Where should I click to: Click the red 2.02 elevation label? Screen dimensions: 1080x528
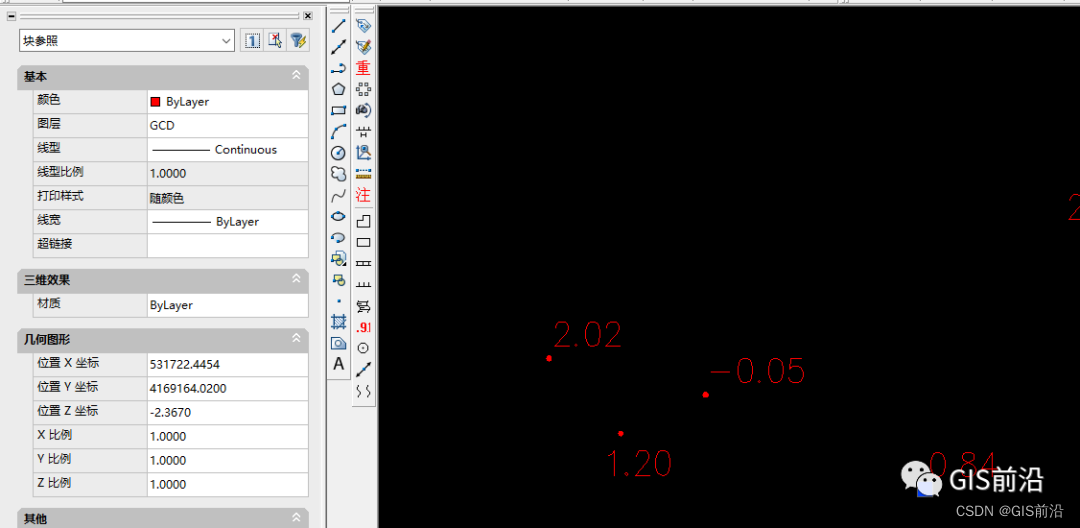pos(588,335)
